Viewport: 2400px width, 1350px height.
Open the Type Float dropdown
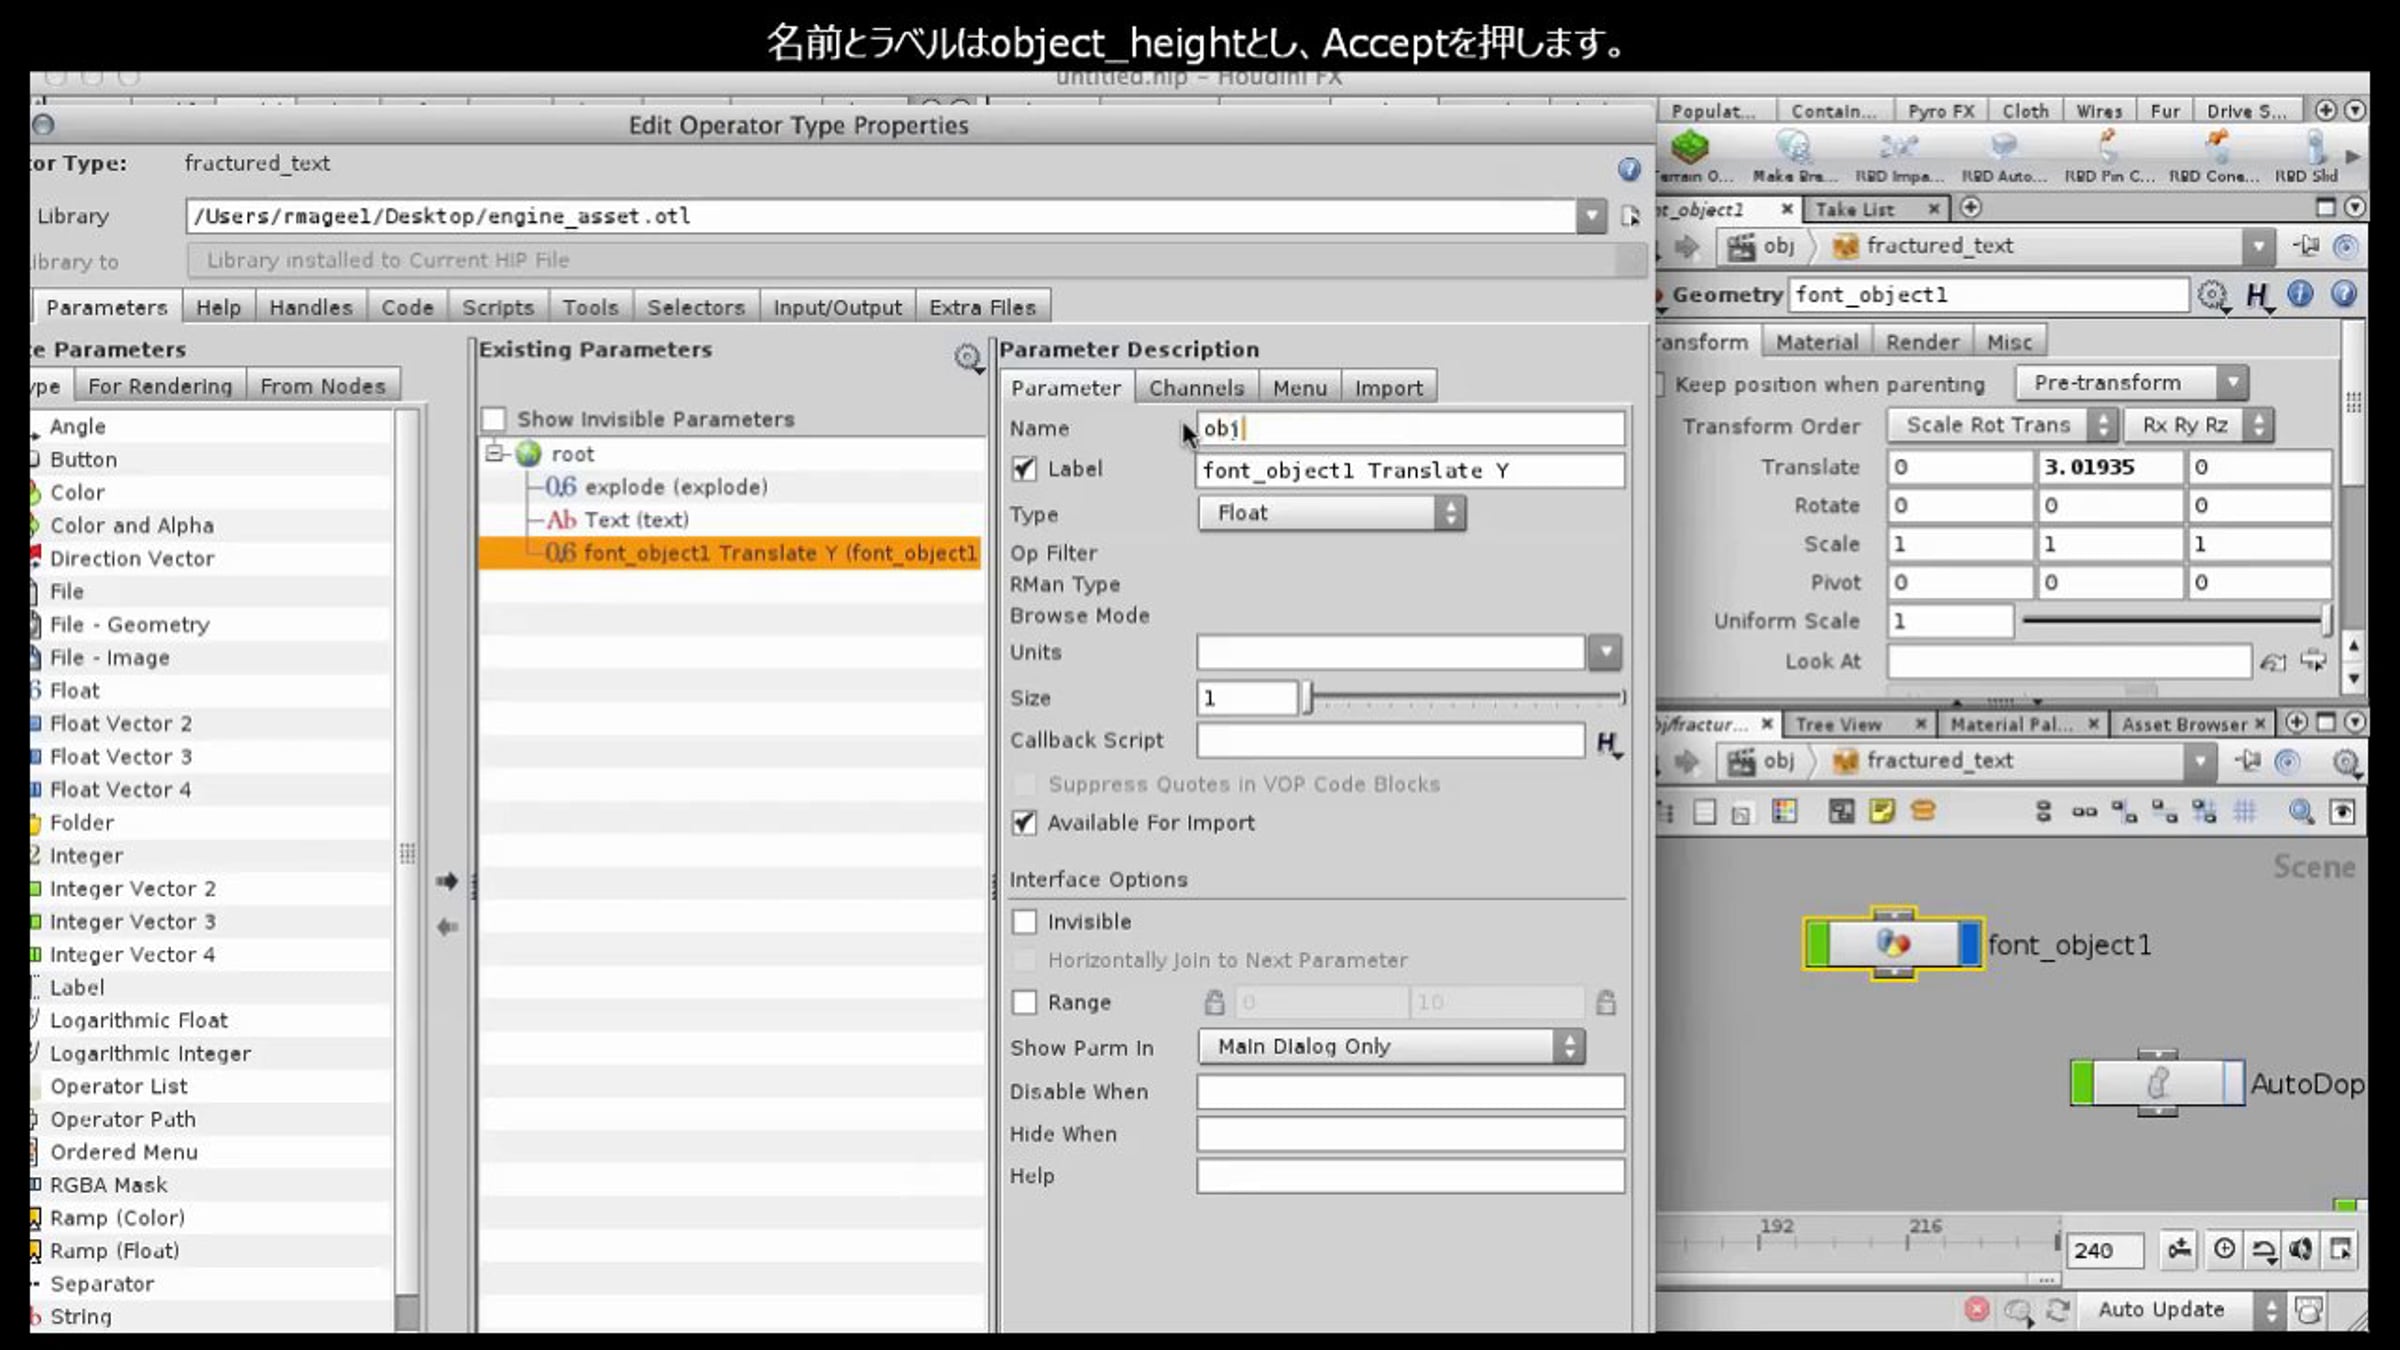pos(1332,513)
